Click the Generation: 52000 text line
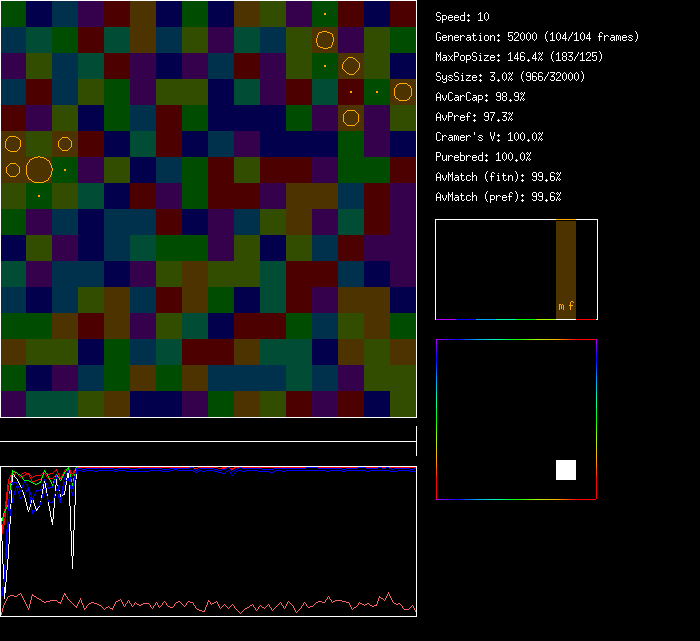Screen dimensions: 700x641 pos(537,37)
